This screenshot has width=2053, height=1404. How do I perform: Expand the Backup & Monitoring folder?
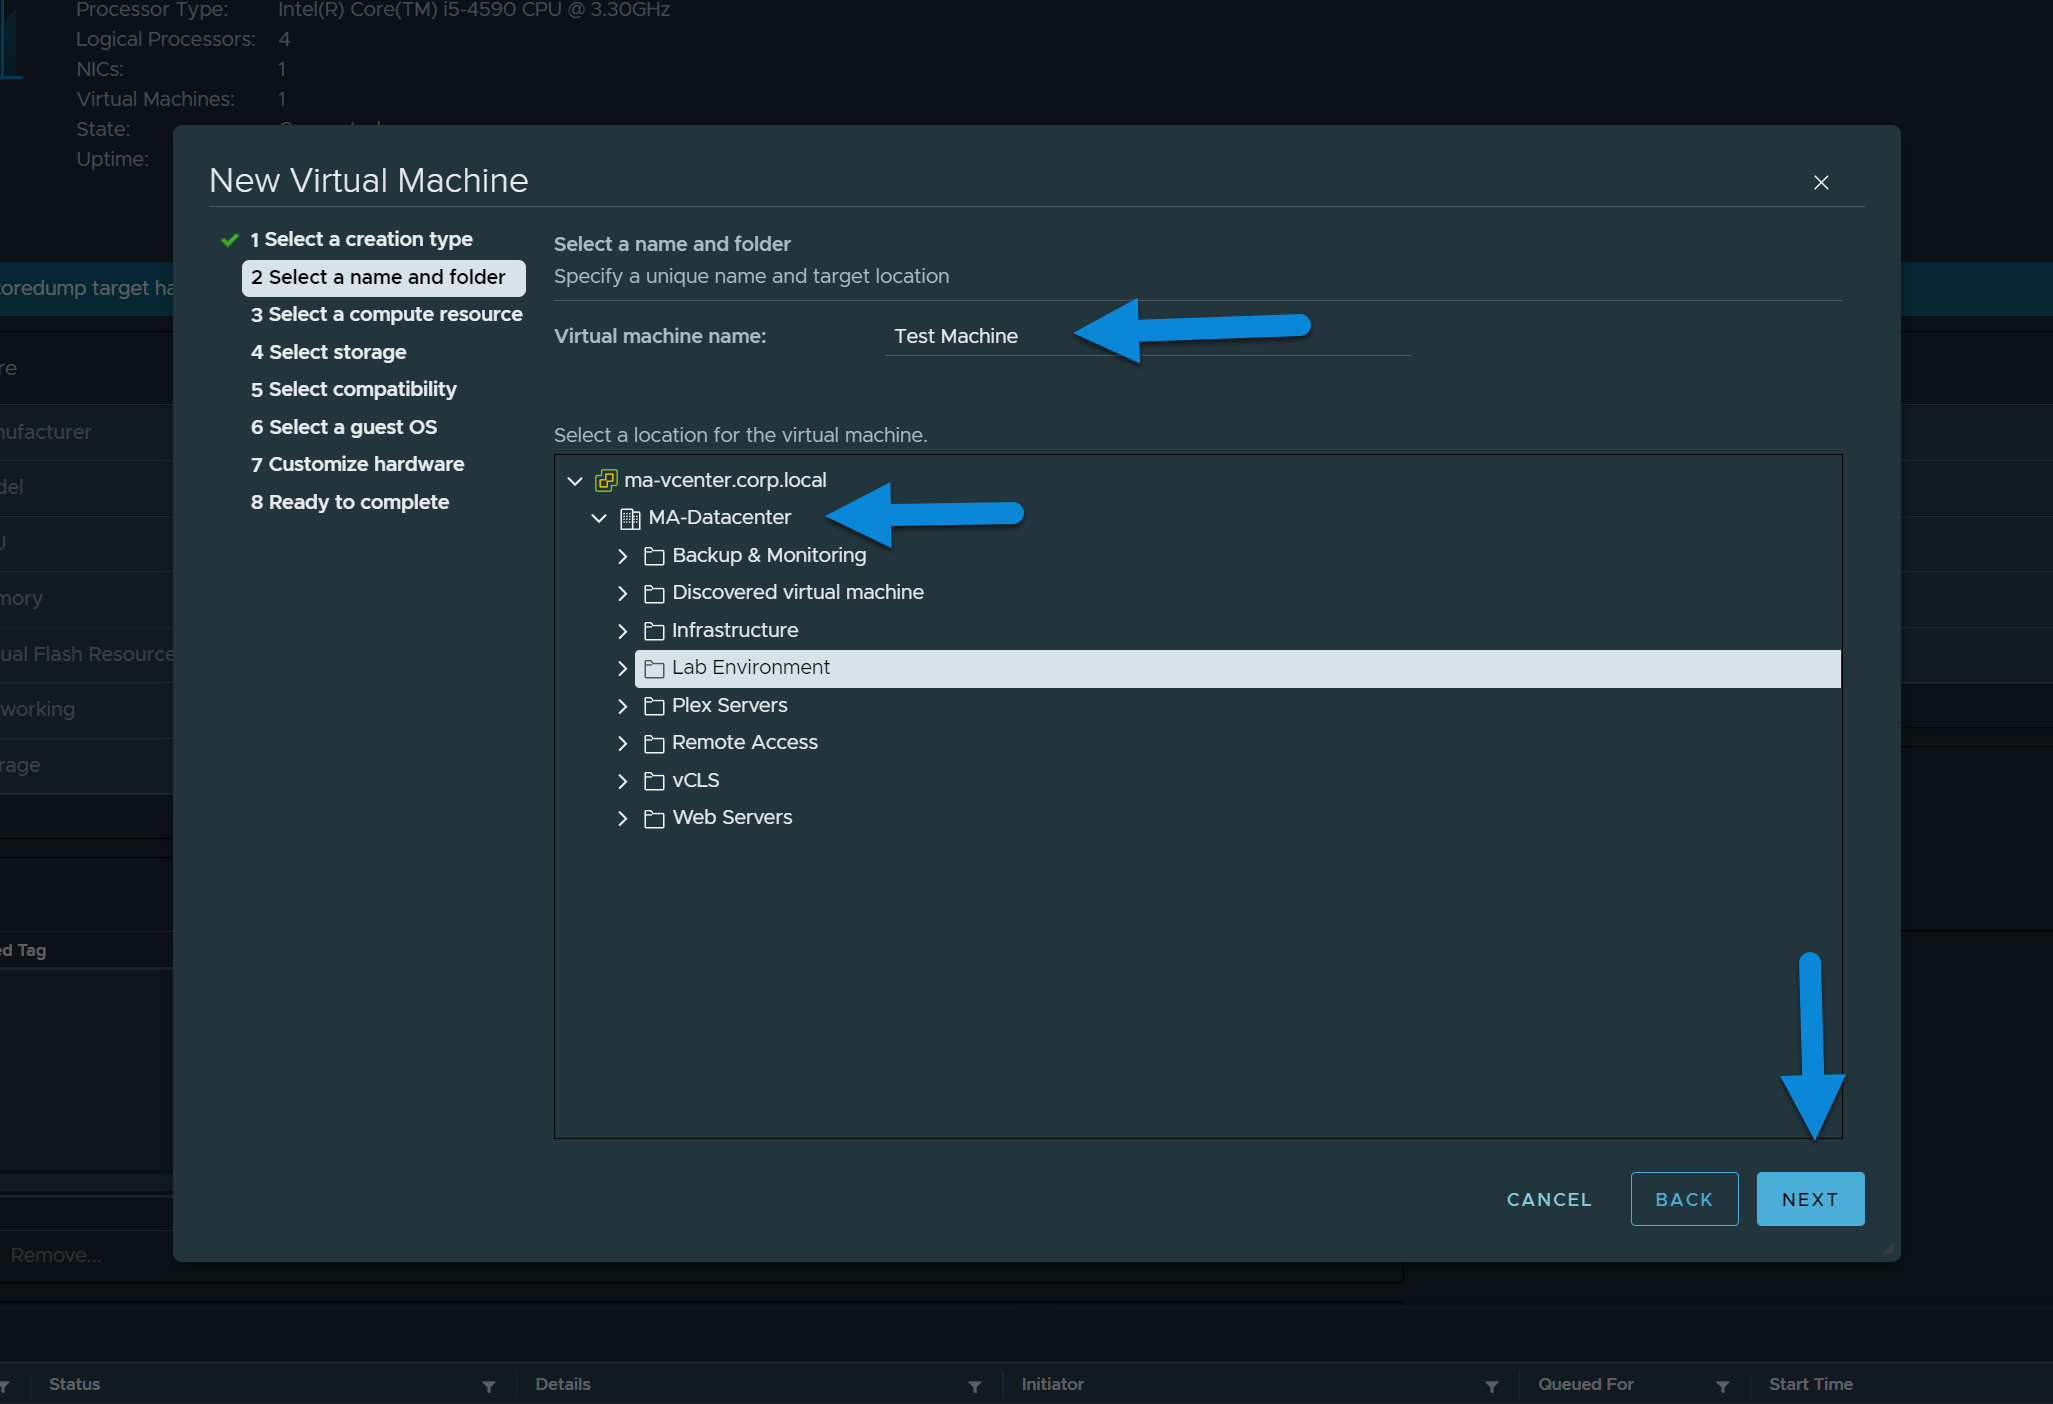tap(623, 556)
